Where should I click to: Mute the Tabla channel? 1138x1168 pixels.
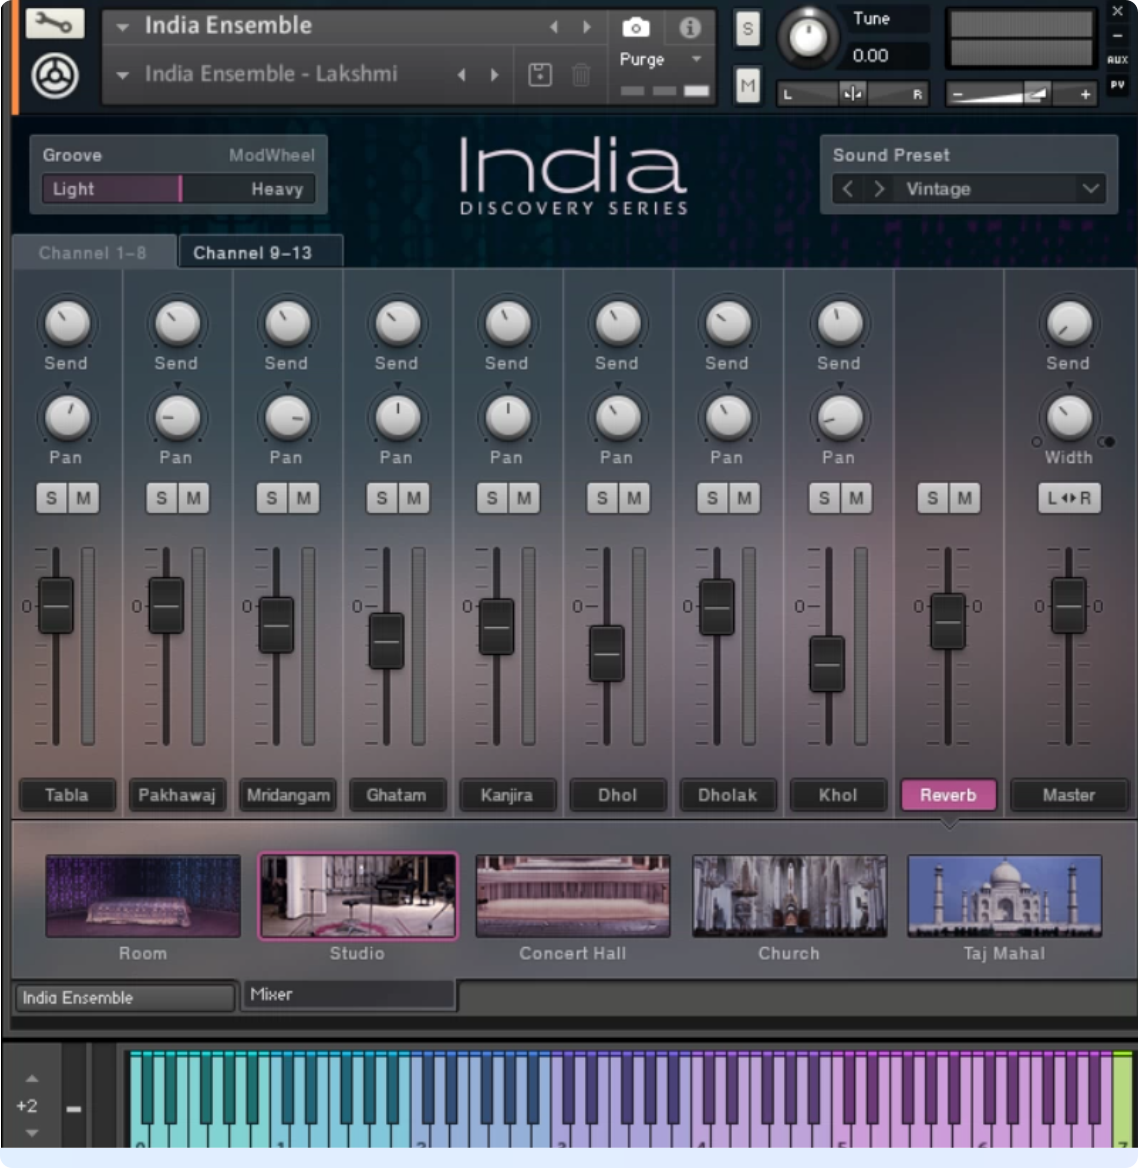point(83,498)
